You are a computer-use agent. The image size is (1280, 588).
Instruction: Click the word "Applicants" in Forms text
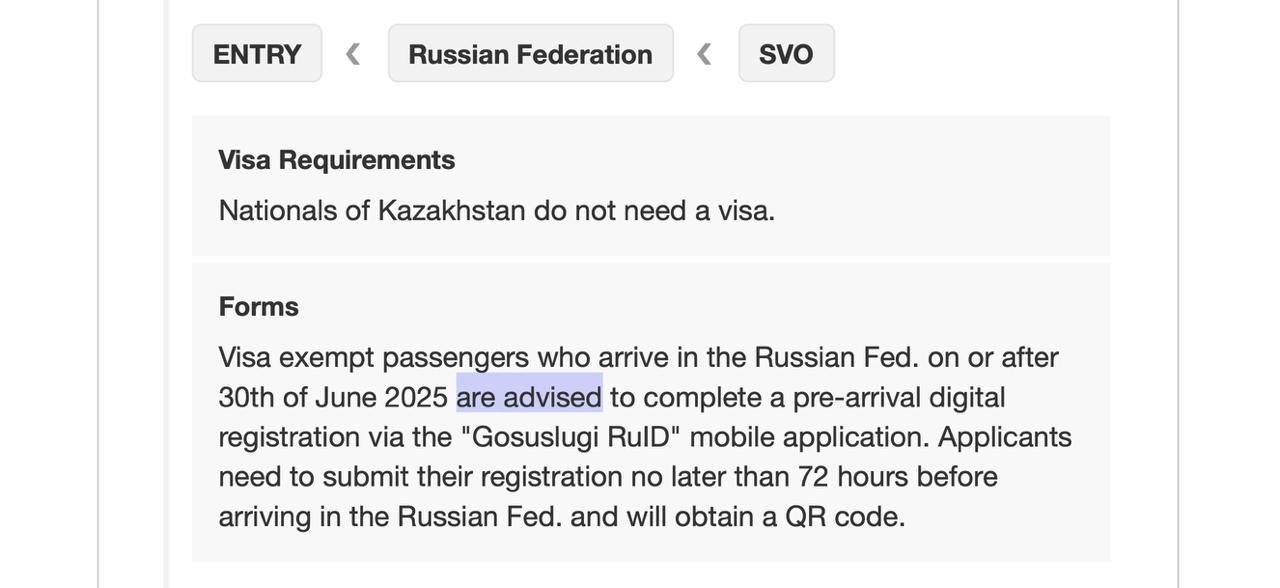(1004, 437)
